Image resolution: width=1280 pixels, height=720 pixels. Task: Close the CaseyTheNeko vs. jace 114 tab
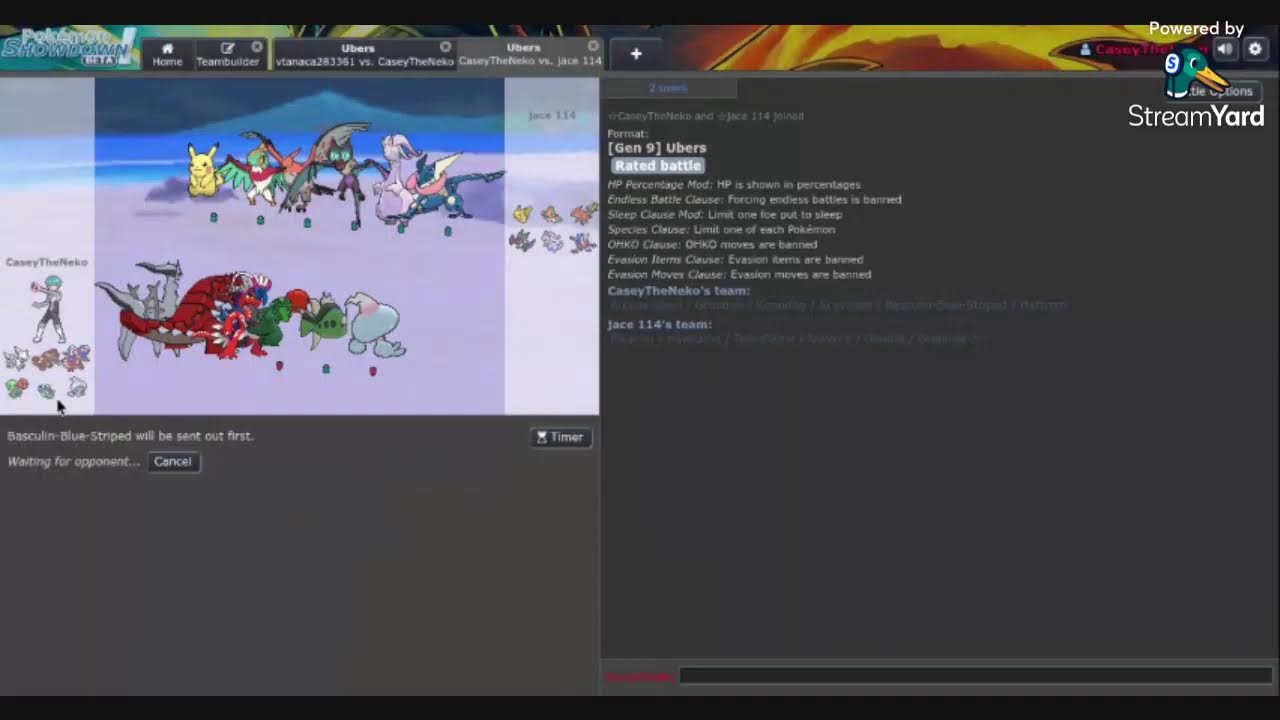coord(593,46)
